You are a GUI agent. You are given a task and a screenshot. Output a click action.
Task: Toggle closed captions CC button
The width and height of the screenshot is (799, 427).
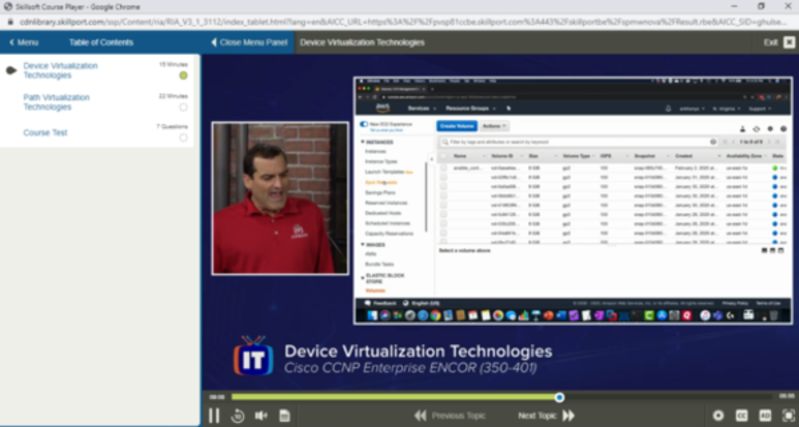[741, 416]
